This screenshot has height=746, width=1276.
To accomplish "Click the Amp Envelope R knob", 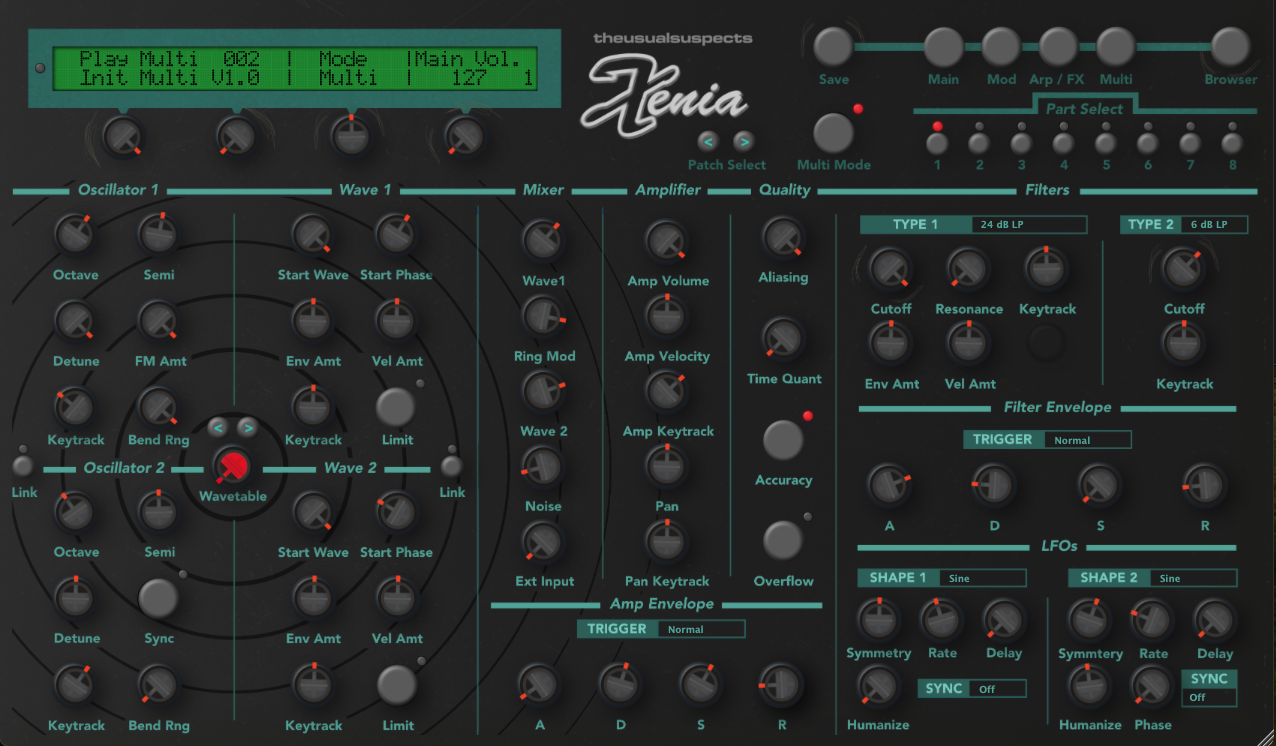I will coord(781,684).
